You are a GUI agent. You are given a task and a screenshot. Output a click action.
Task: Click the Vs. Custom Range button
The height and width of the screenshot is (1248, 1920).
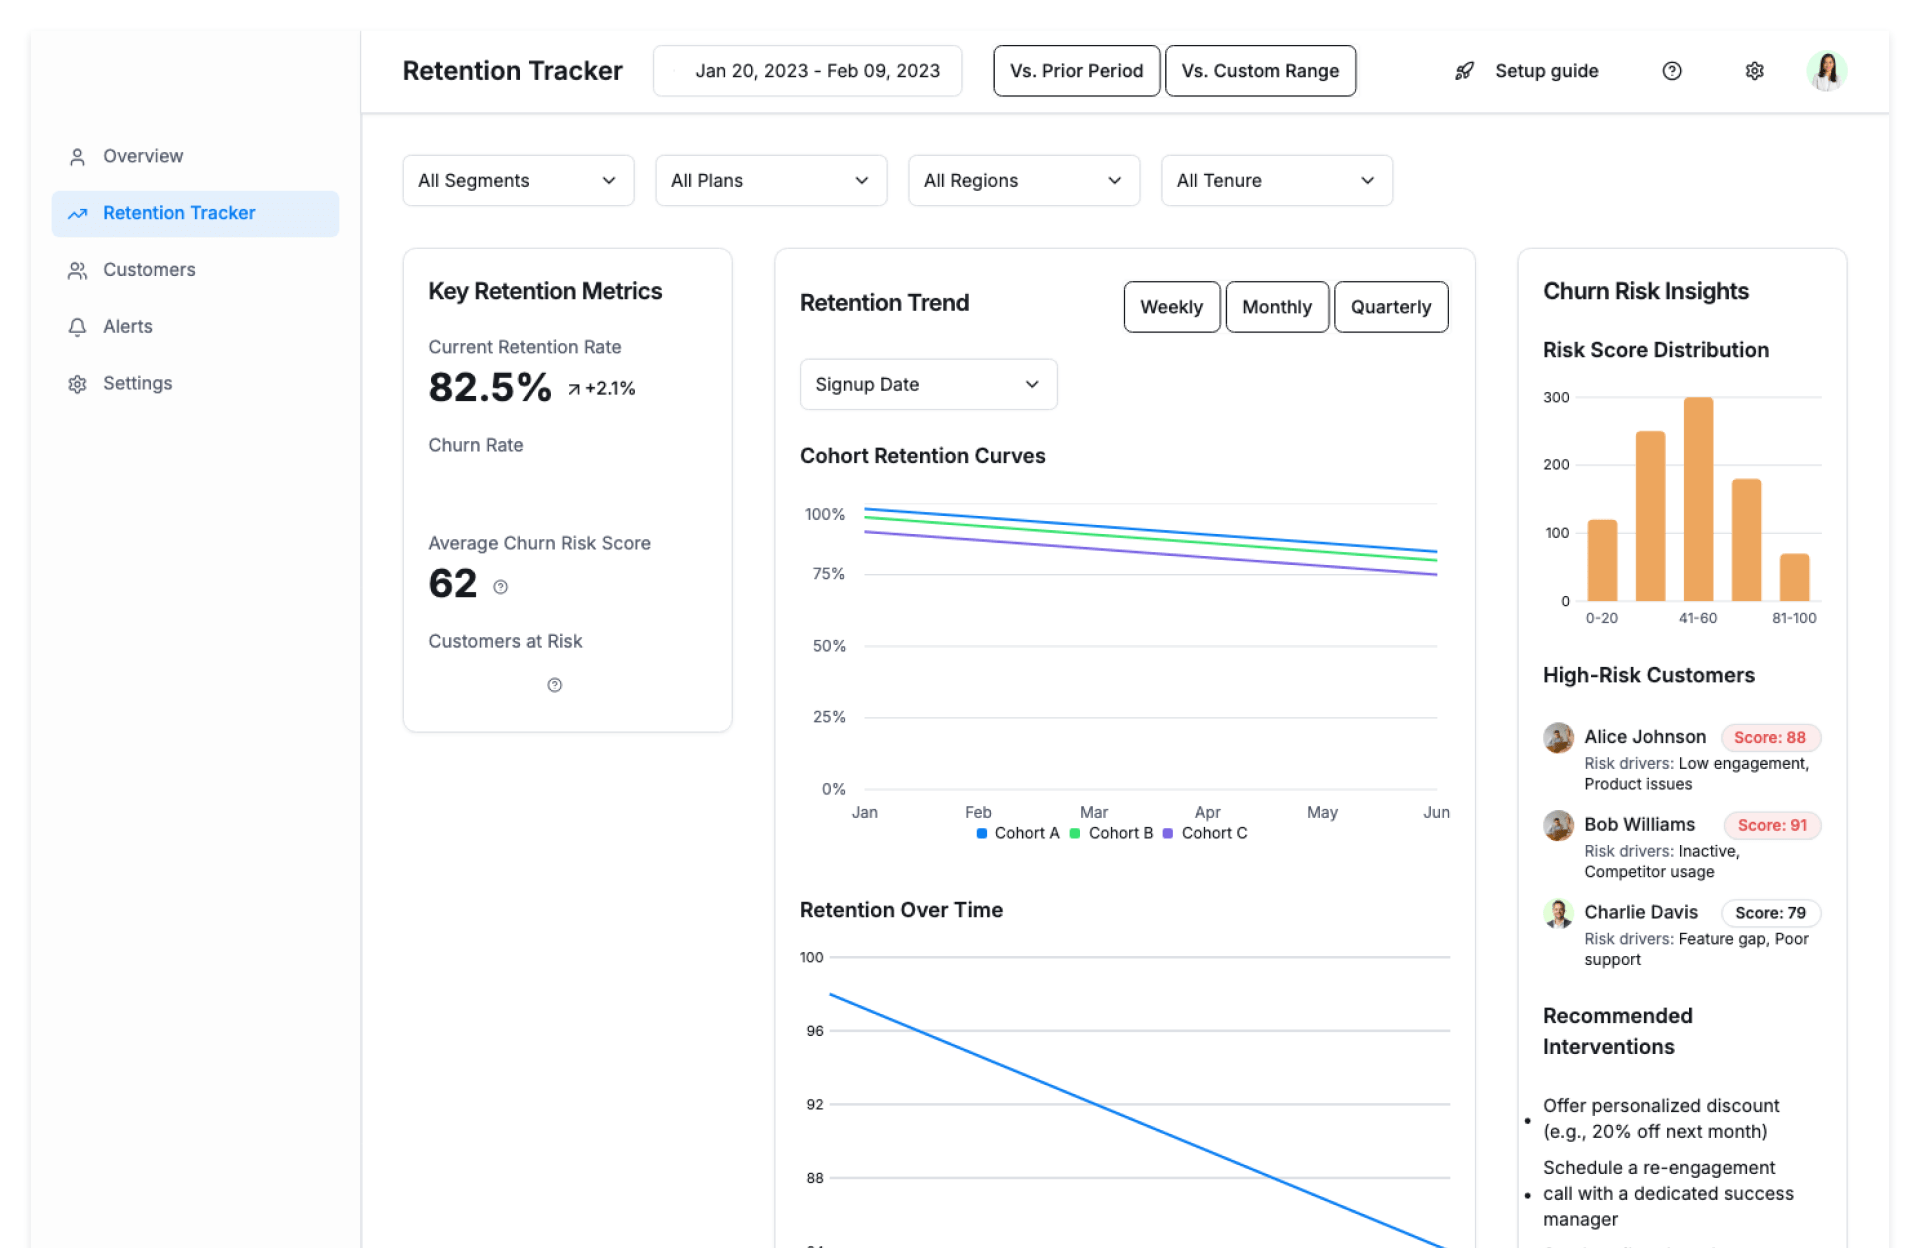point(1259,71)
